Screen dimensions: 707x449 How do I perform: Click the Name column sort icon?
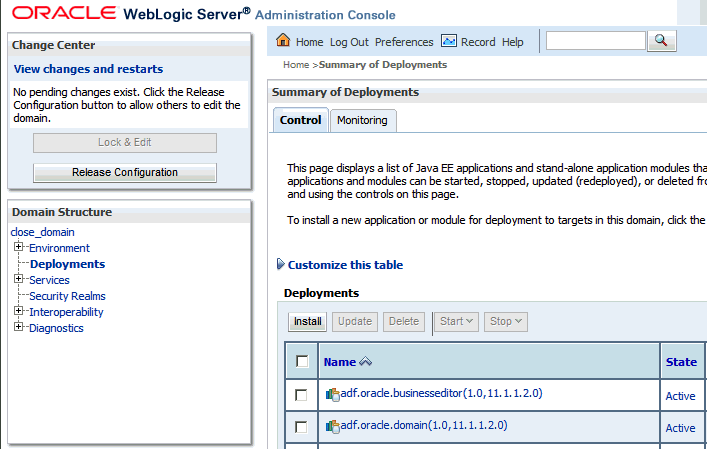(365, 362)
